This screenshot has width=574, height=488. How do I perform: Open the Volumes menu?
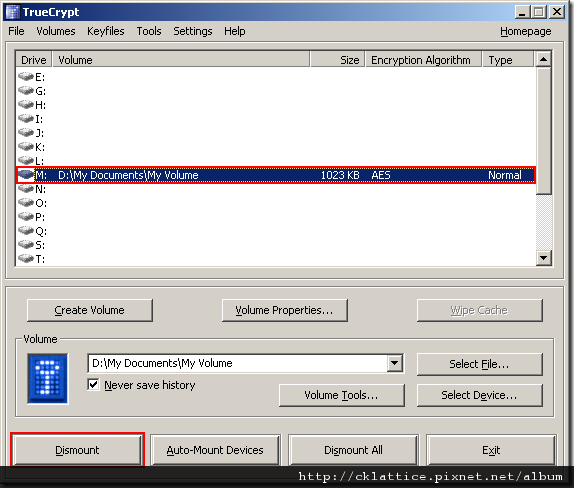click(56, 31)
